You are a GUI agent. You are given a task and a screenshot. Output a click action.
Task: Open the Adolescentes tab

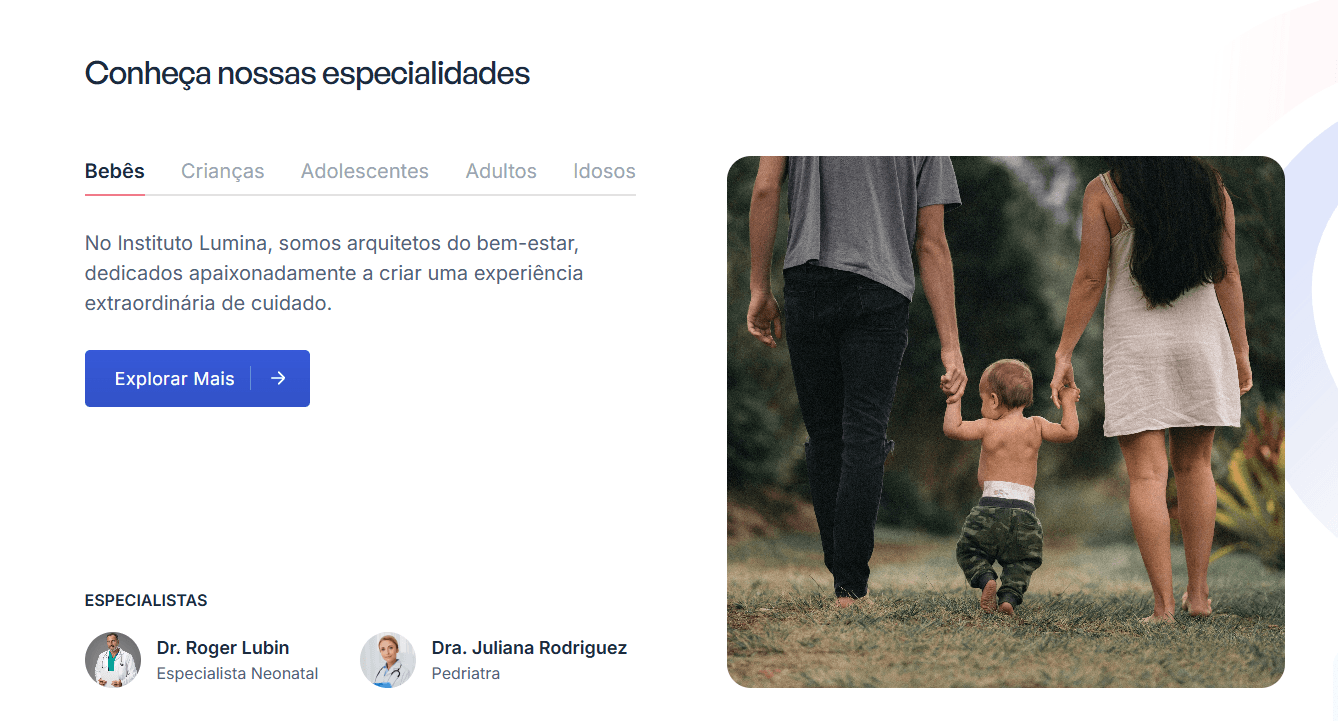coord(365,171)
